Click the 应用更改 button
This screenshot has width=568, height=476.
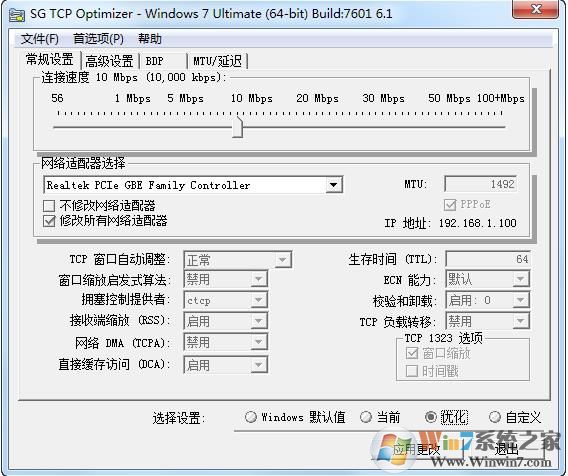417,450
